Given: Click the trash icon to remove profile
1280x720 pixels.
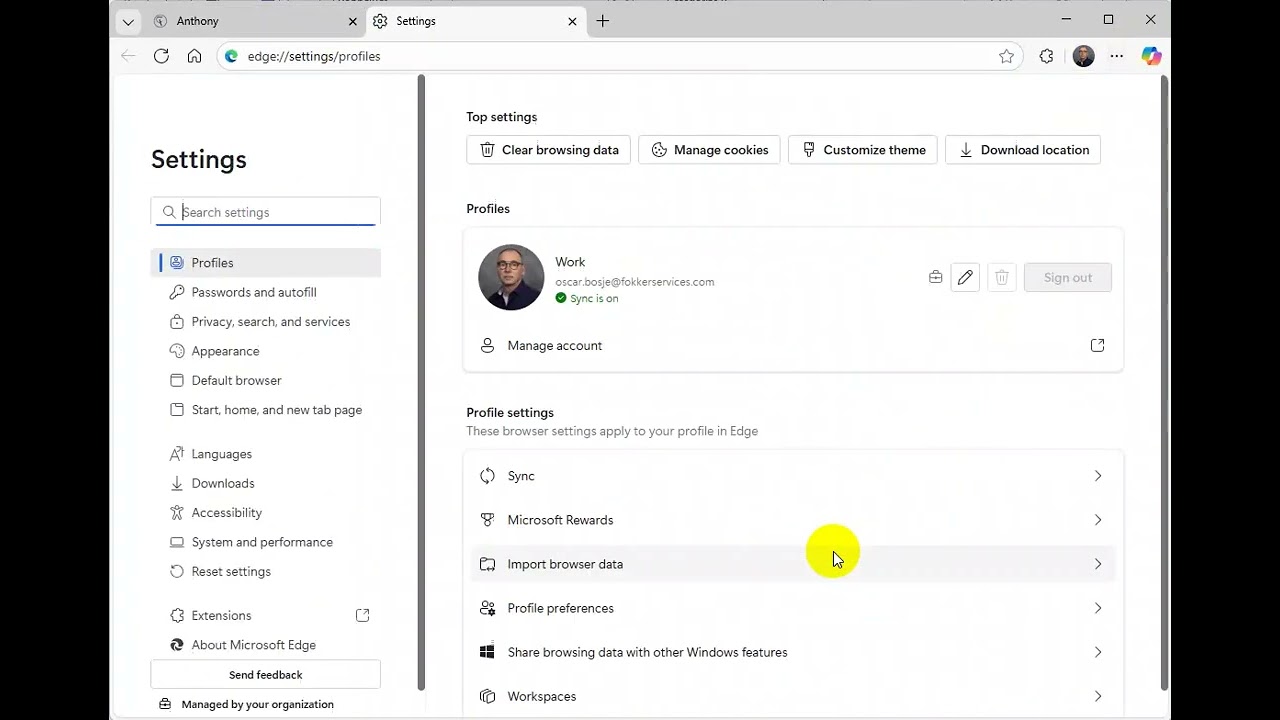Looking at the screenshot, I should [1002, 277].
